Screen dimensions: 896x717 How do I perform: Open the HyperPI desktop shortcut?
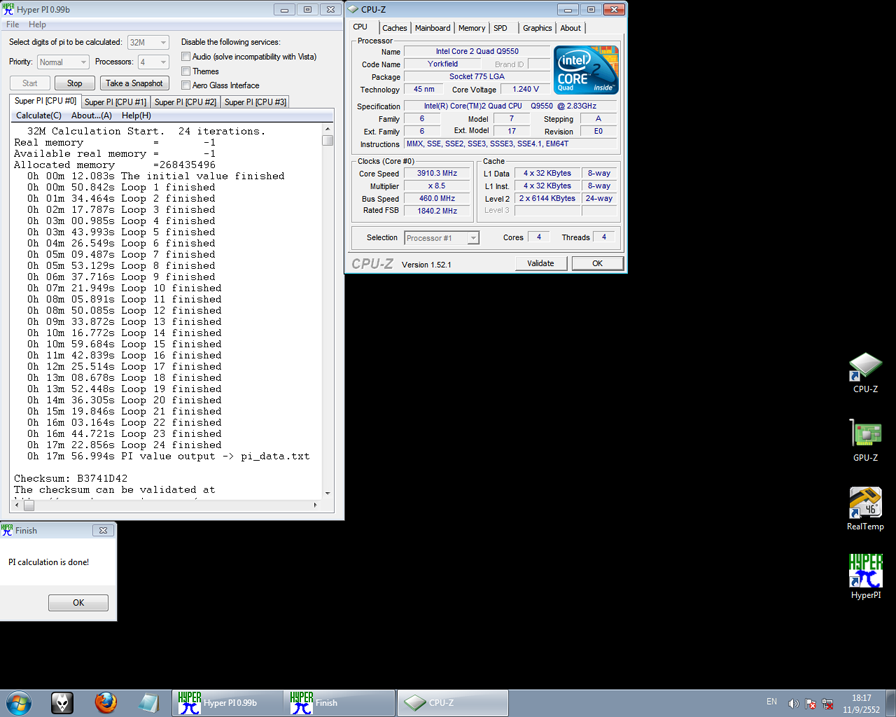click(865, 576)
